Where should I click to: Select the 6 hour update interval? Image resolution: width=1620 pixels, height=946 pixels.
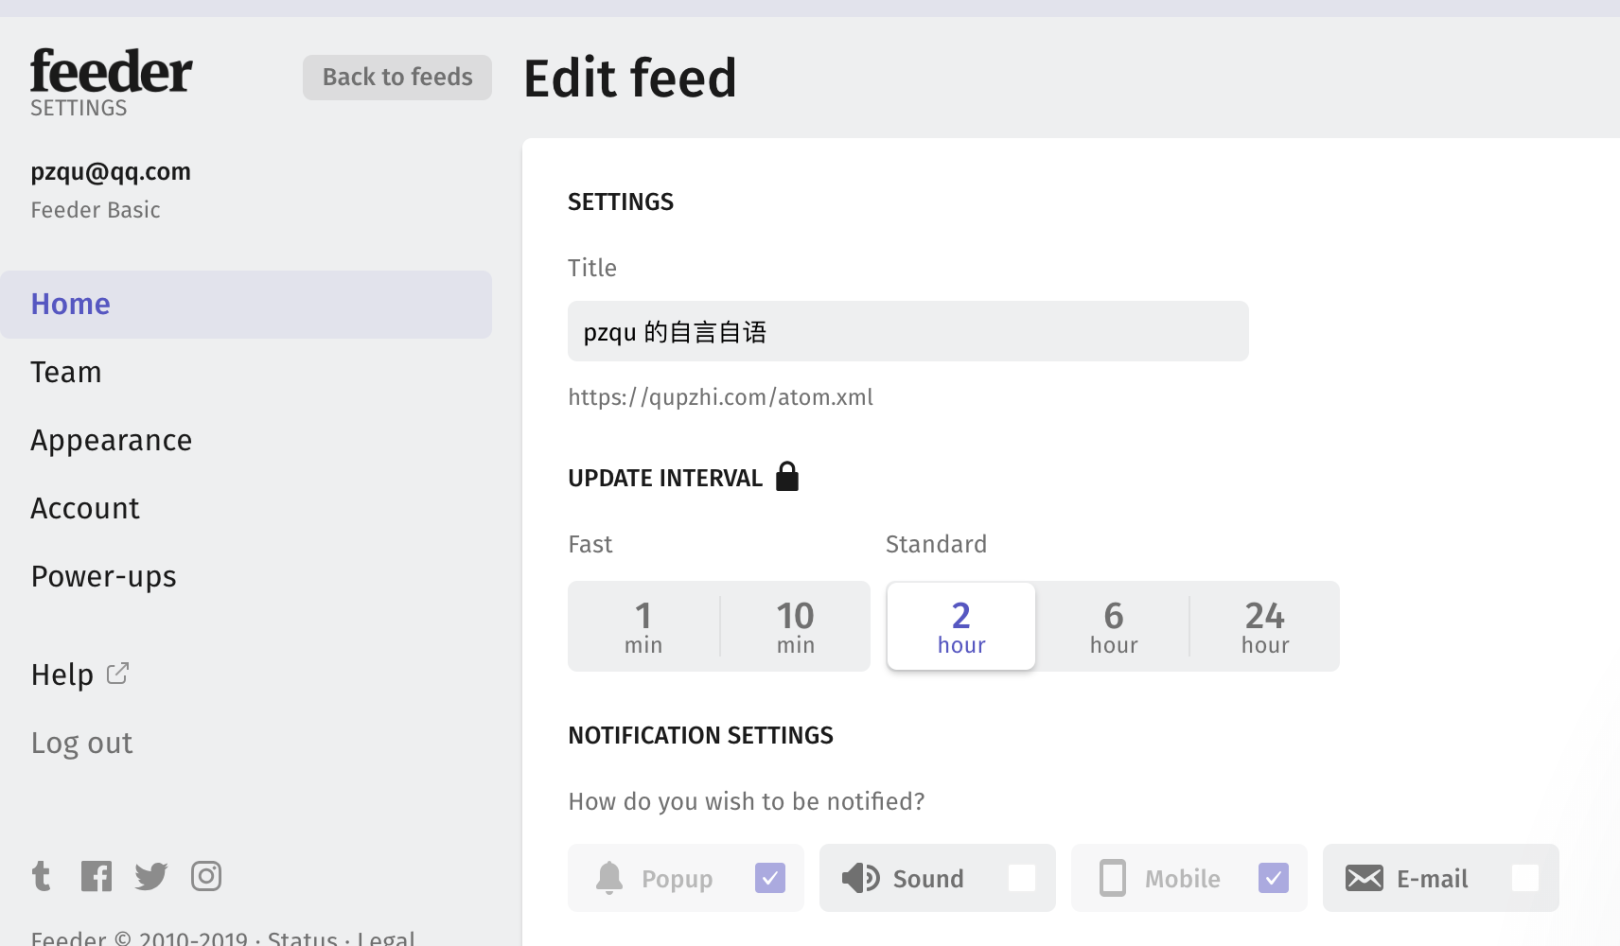coord(1113,627)
